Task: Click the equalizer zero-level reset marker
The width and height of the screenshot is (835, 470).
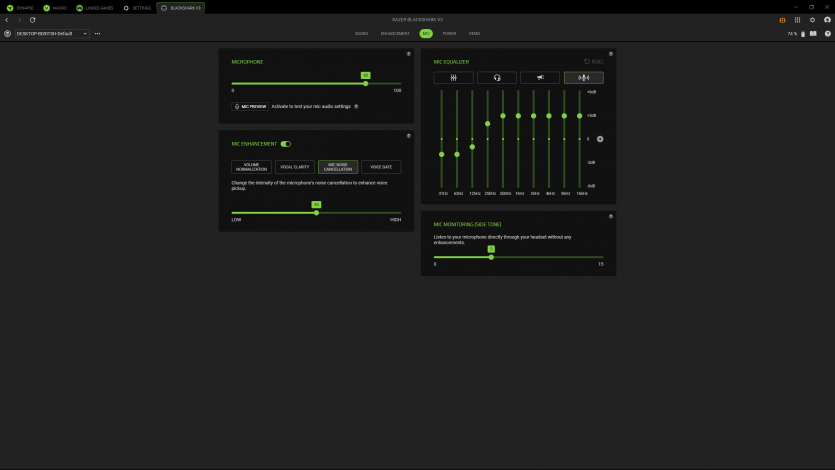Action: click(x=600, y=139)
